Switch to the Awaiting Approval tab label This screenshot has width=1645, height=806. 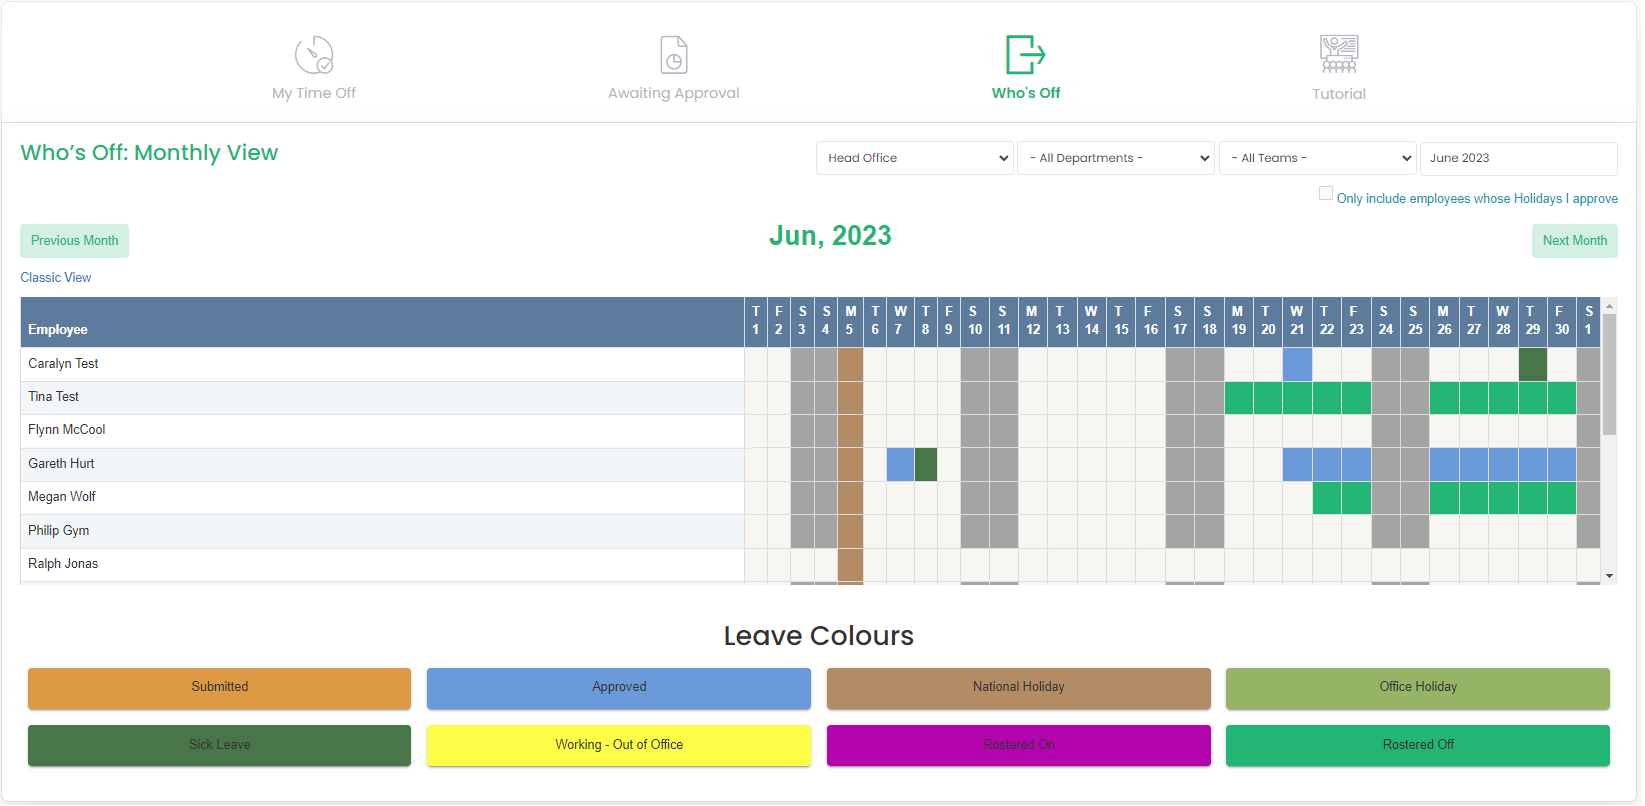(674, 93)
